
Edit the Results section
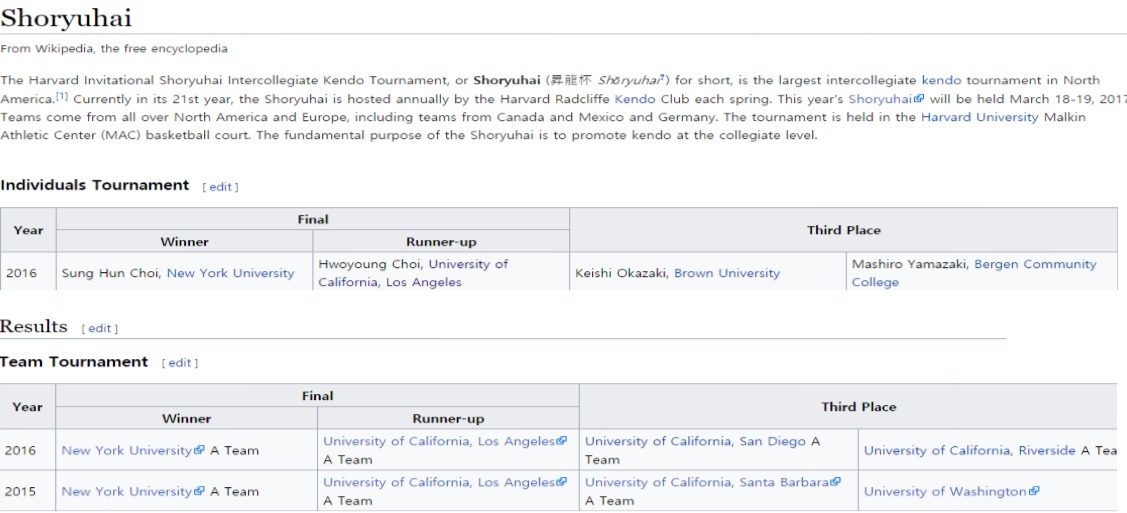coord(100,328)
